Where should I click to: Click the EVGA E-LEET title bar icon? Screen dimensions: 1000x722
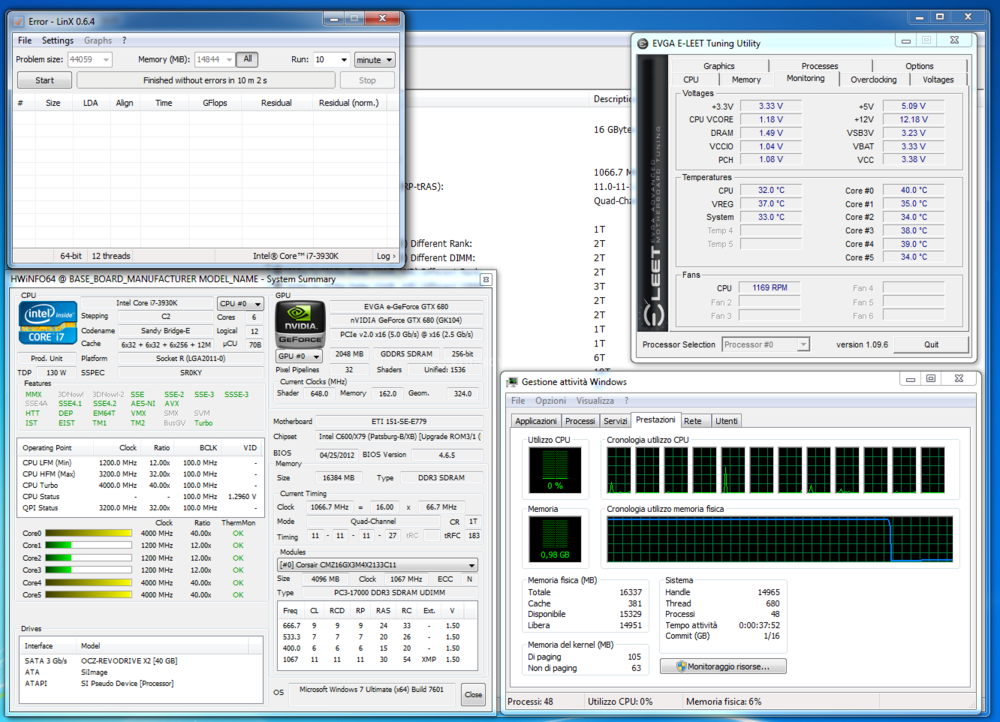[x=643, y=43]
